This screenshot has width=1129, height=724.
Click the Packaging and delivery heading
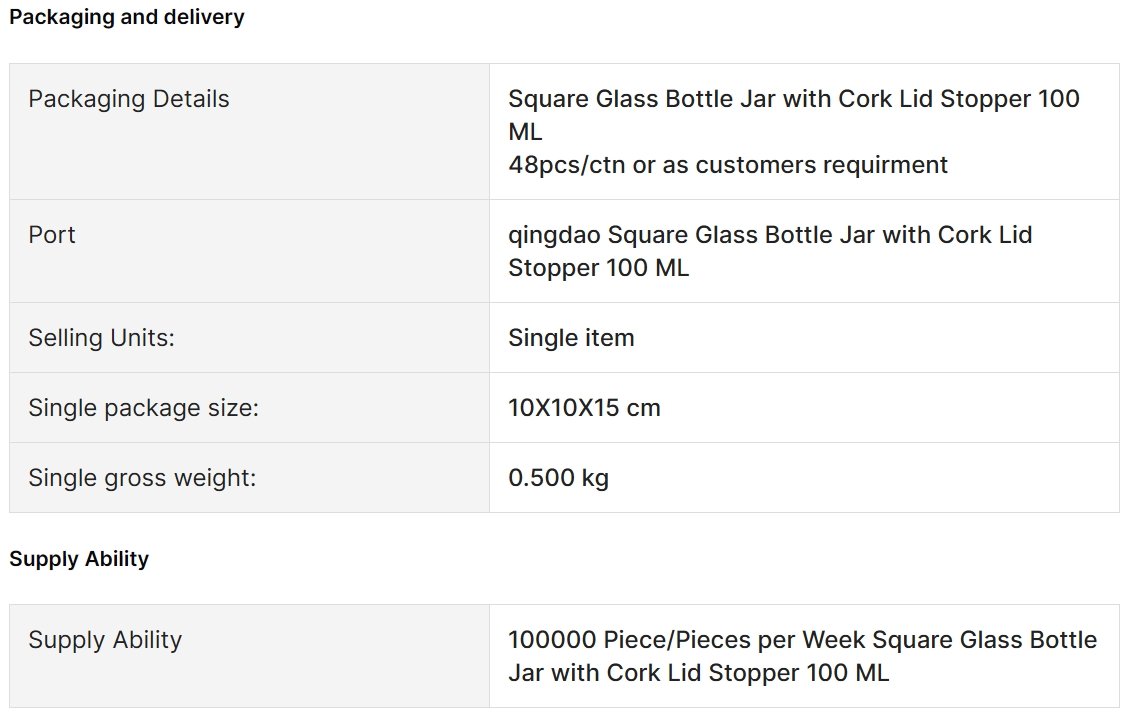tap(127, 17)
